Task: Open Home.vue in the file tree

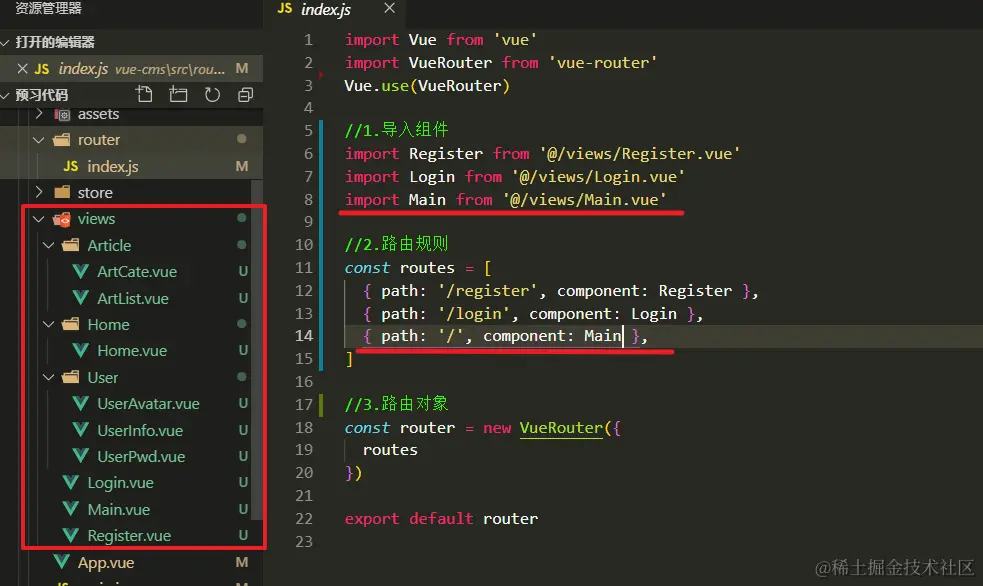Action: click(x=132, y=350)
